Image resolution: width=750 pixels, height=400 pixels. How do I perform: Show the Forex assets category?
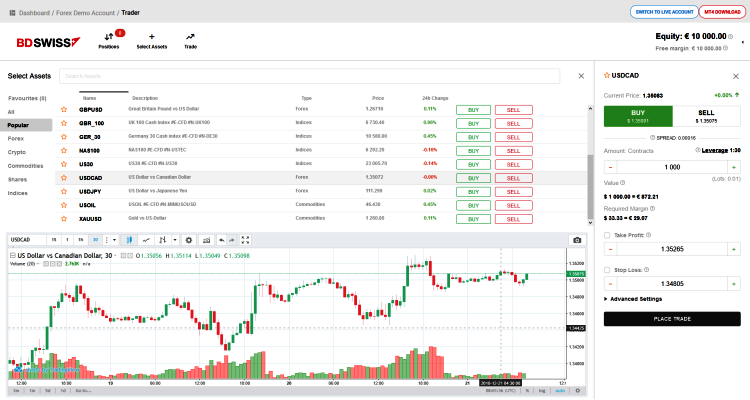point(16,138)
